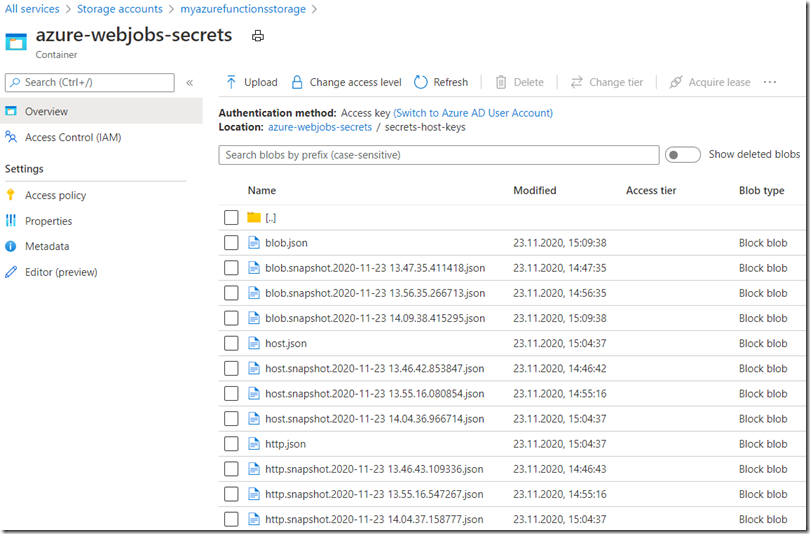This screenshot has height=534, width=810.
Task: Open the more options ellipsis in toolbar
Action: 770,82
